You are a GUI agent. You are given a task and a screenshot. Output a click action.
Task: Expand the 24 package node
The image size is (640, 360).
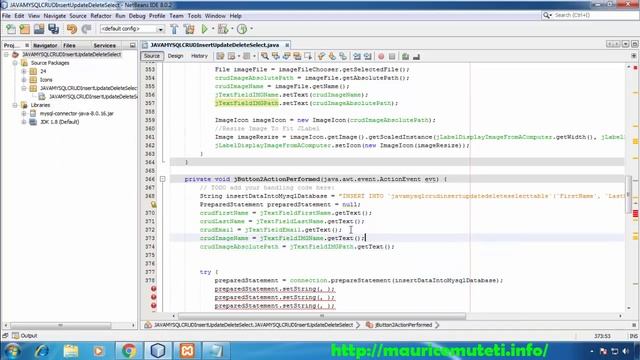coord(24,71)
